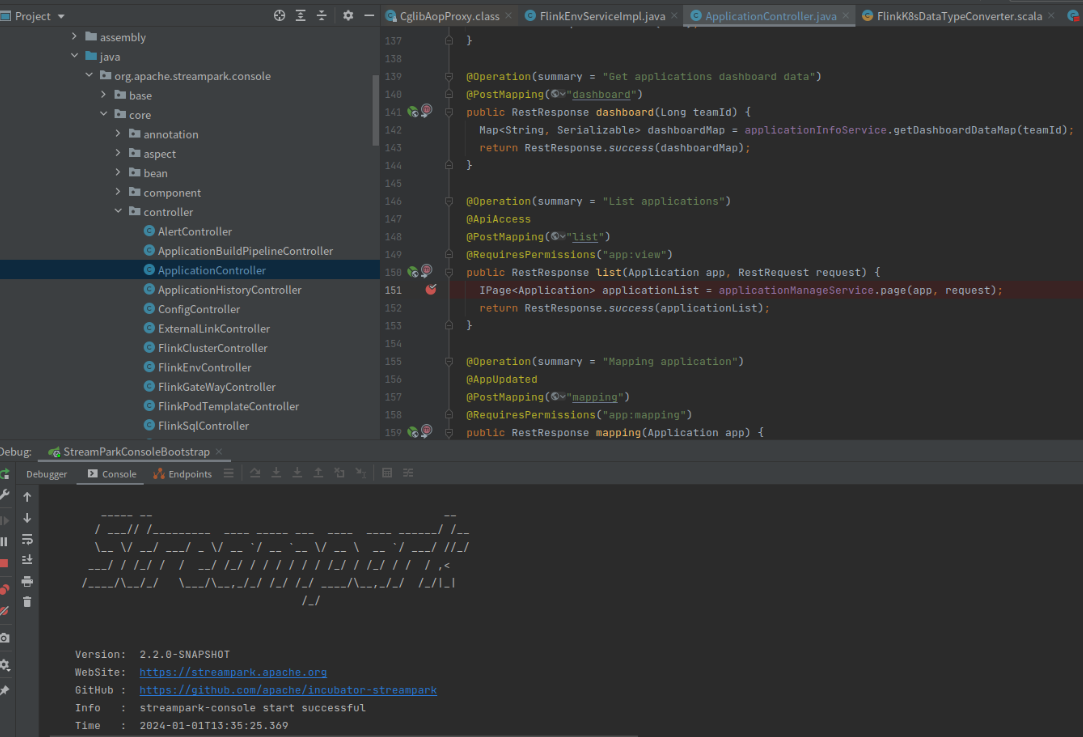Screen dimensions: 1083x737
Task: Open the GitHub incubator-streampark link
Action: 287,690
